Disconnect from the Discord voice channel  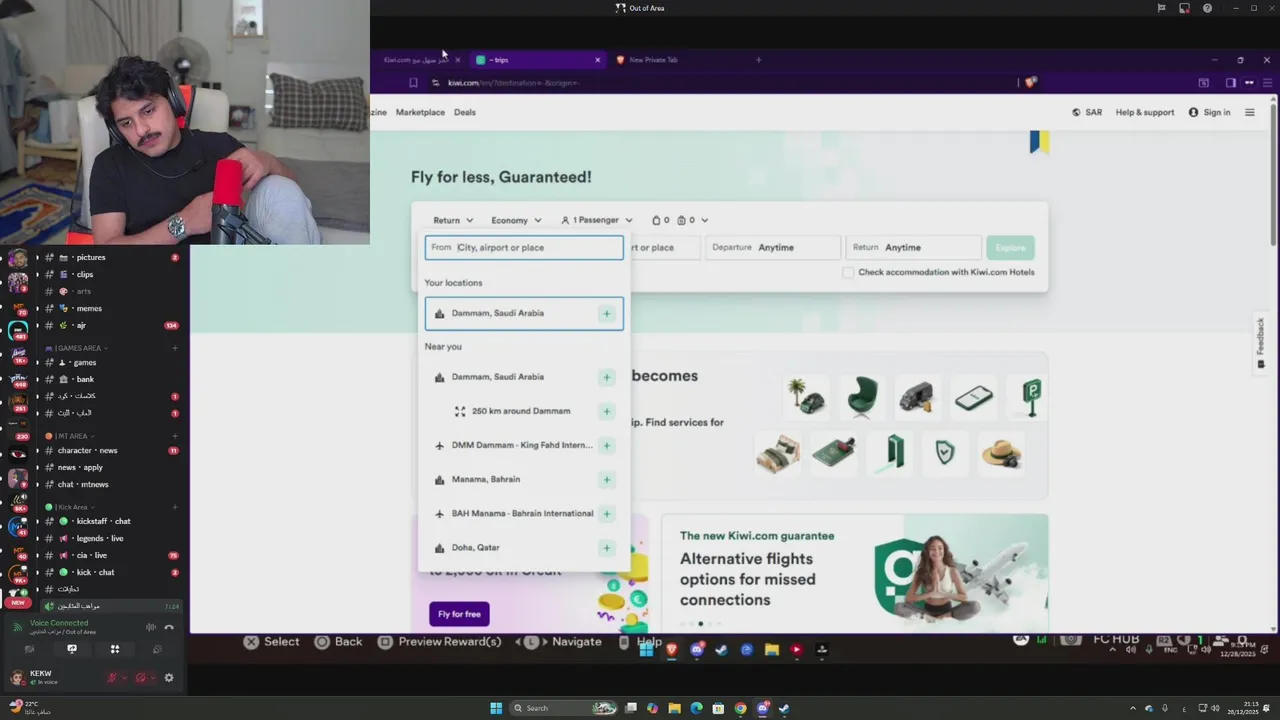click(x=169, y=627)
